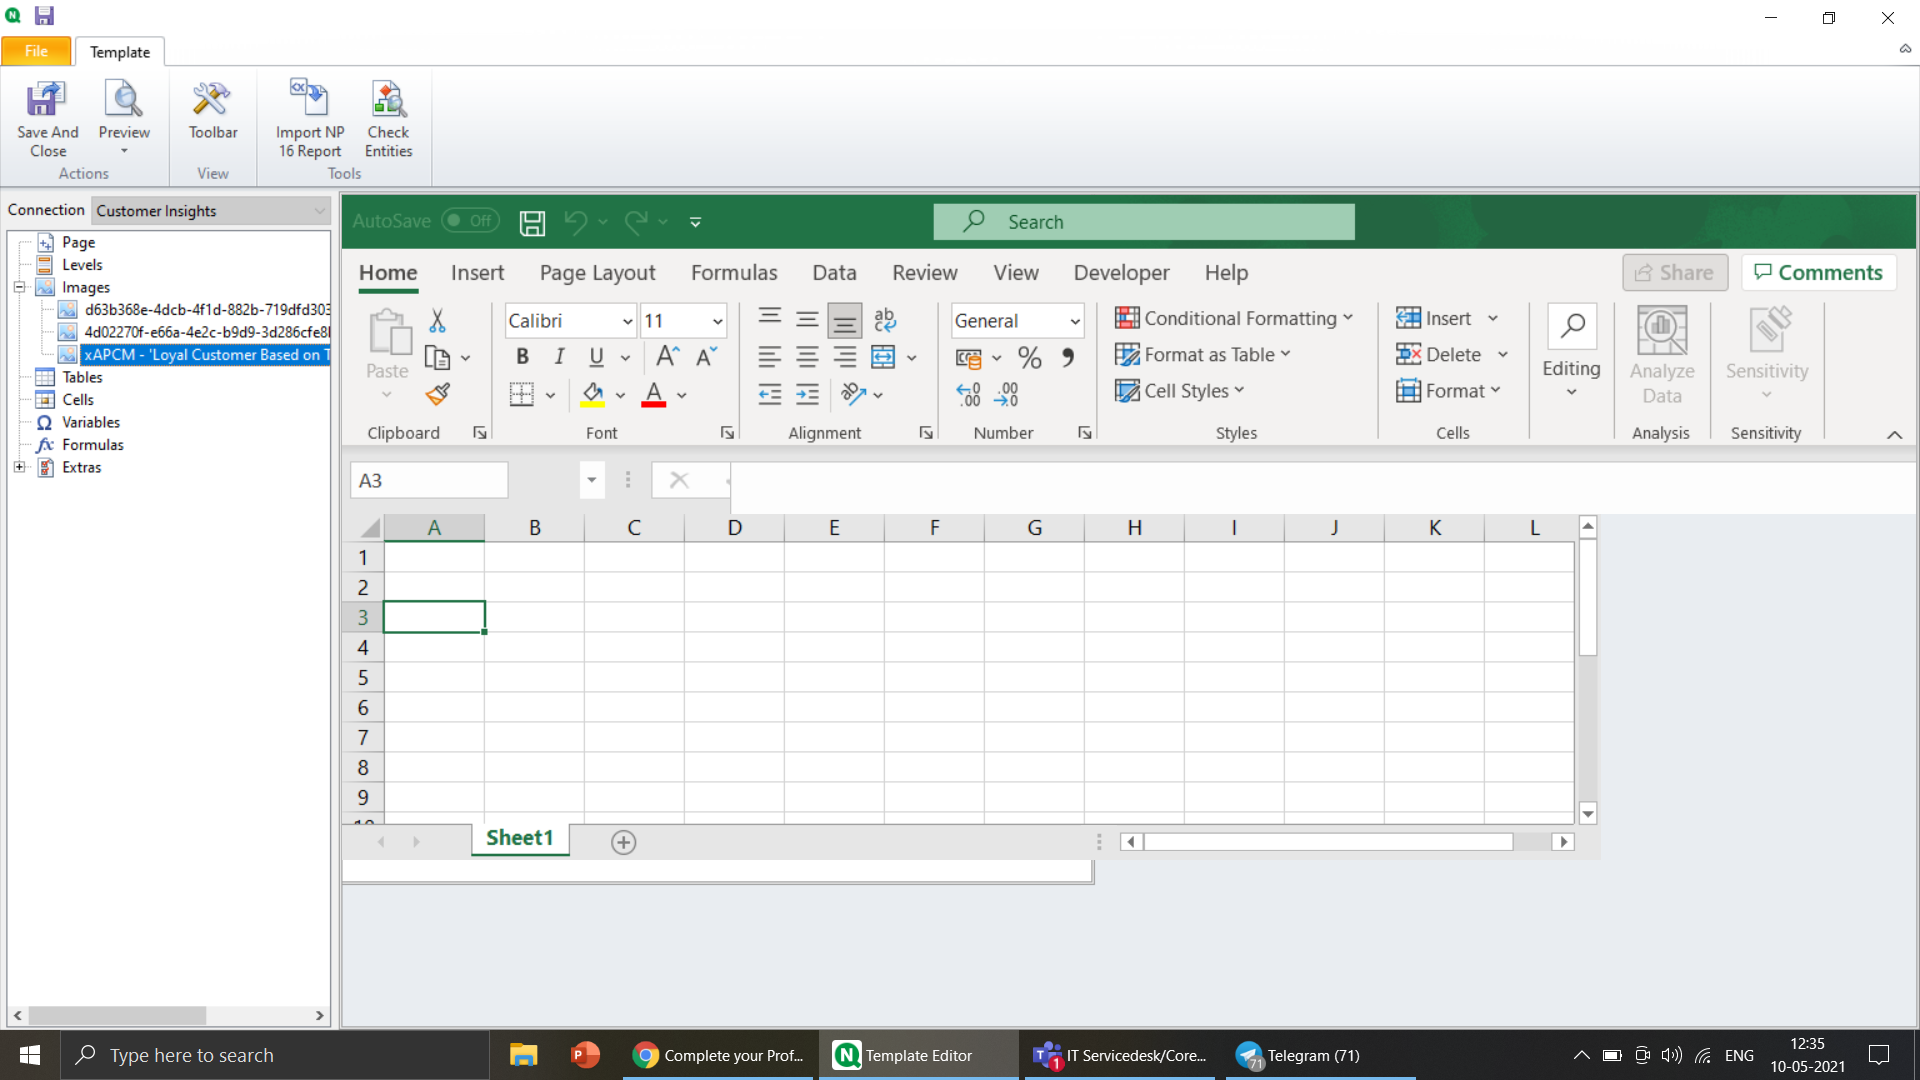Click the Format Painter brush icon
This screenshot has width=1920, height=1080.
tap(437, 394)
